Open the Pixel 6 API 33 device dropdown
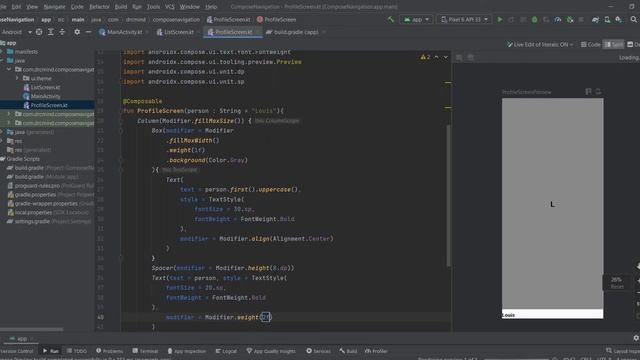Screen dimensions: 640x360 coord(464,19)
